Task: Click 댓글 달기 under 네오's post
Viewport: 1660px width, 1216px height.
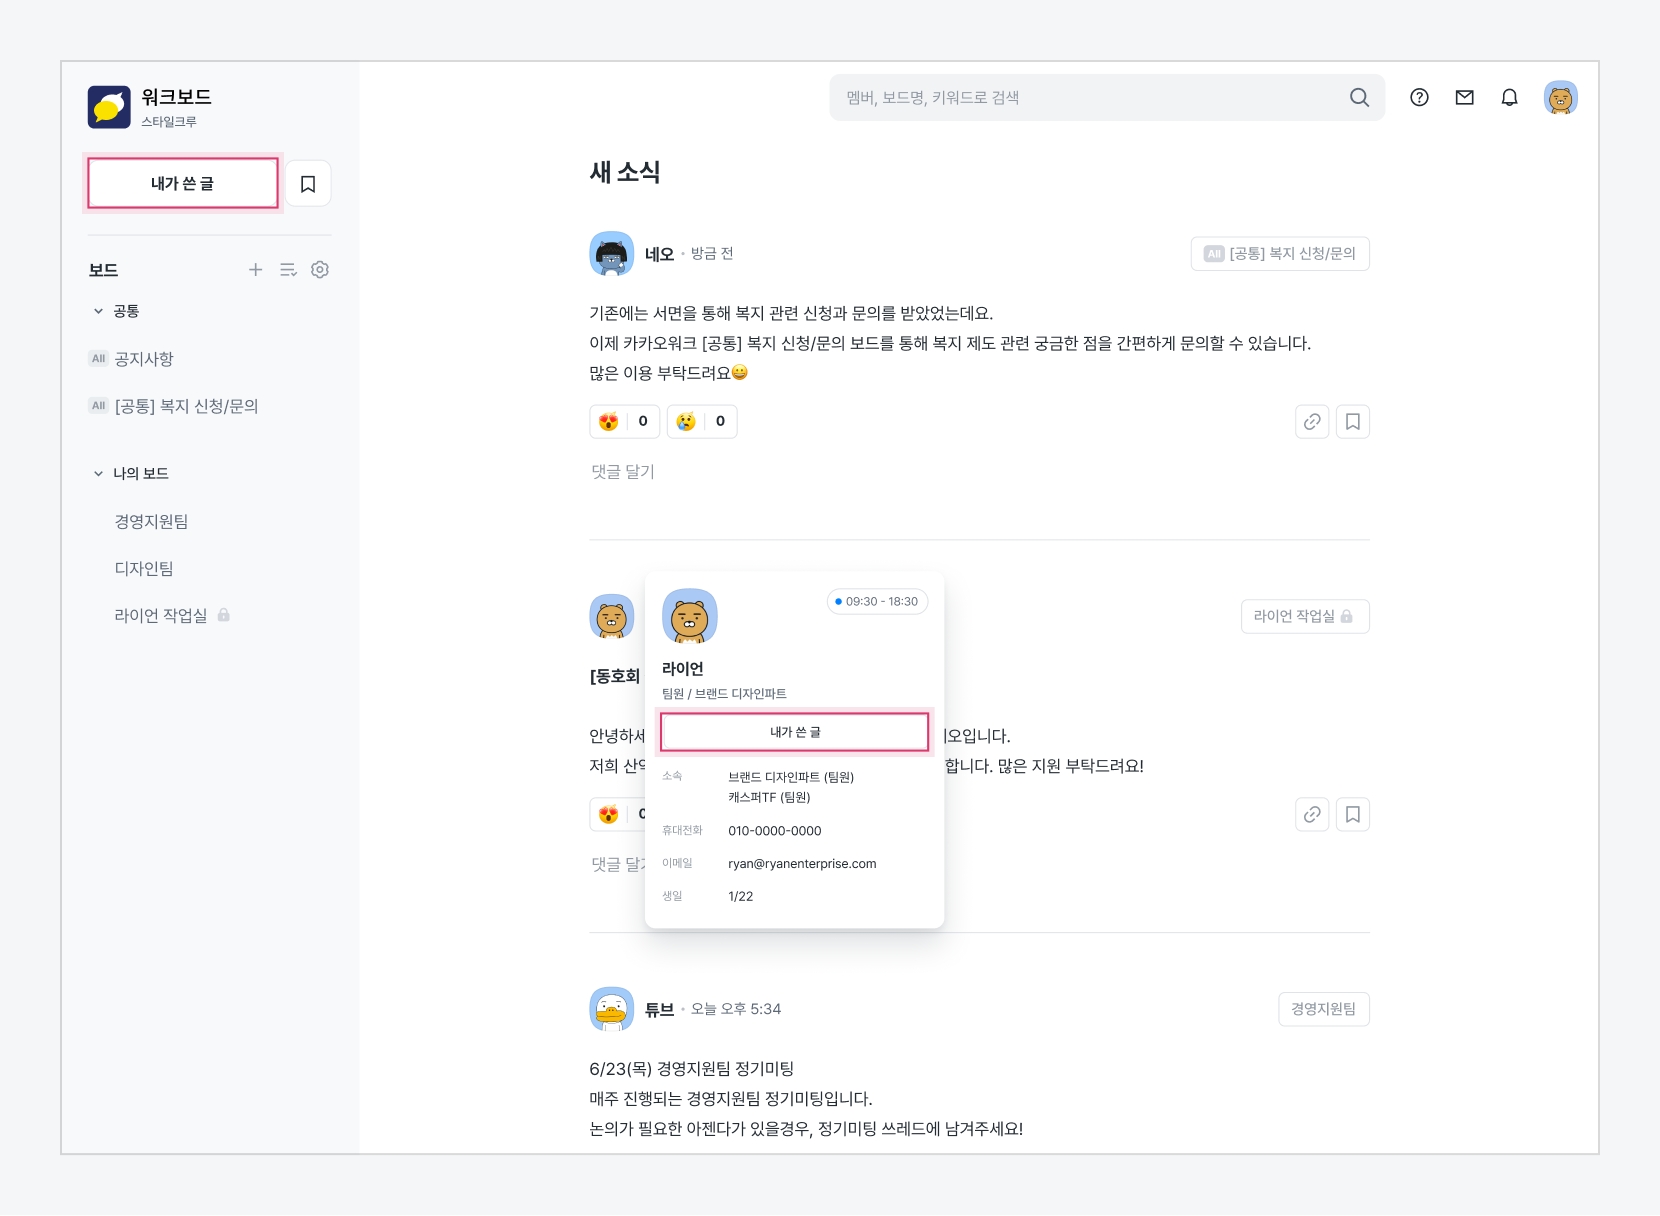Action: tap(622, 471)
